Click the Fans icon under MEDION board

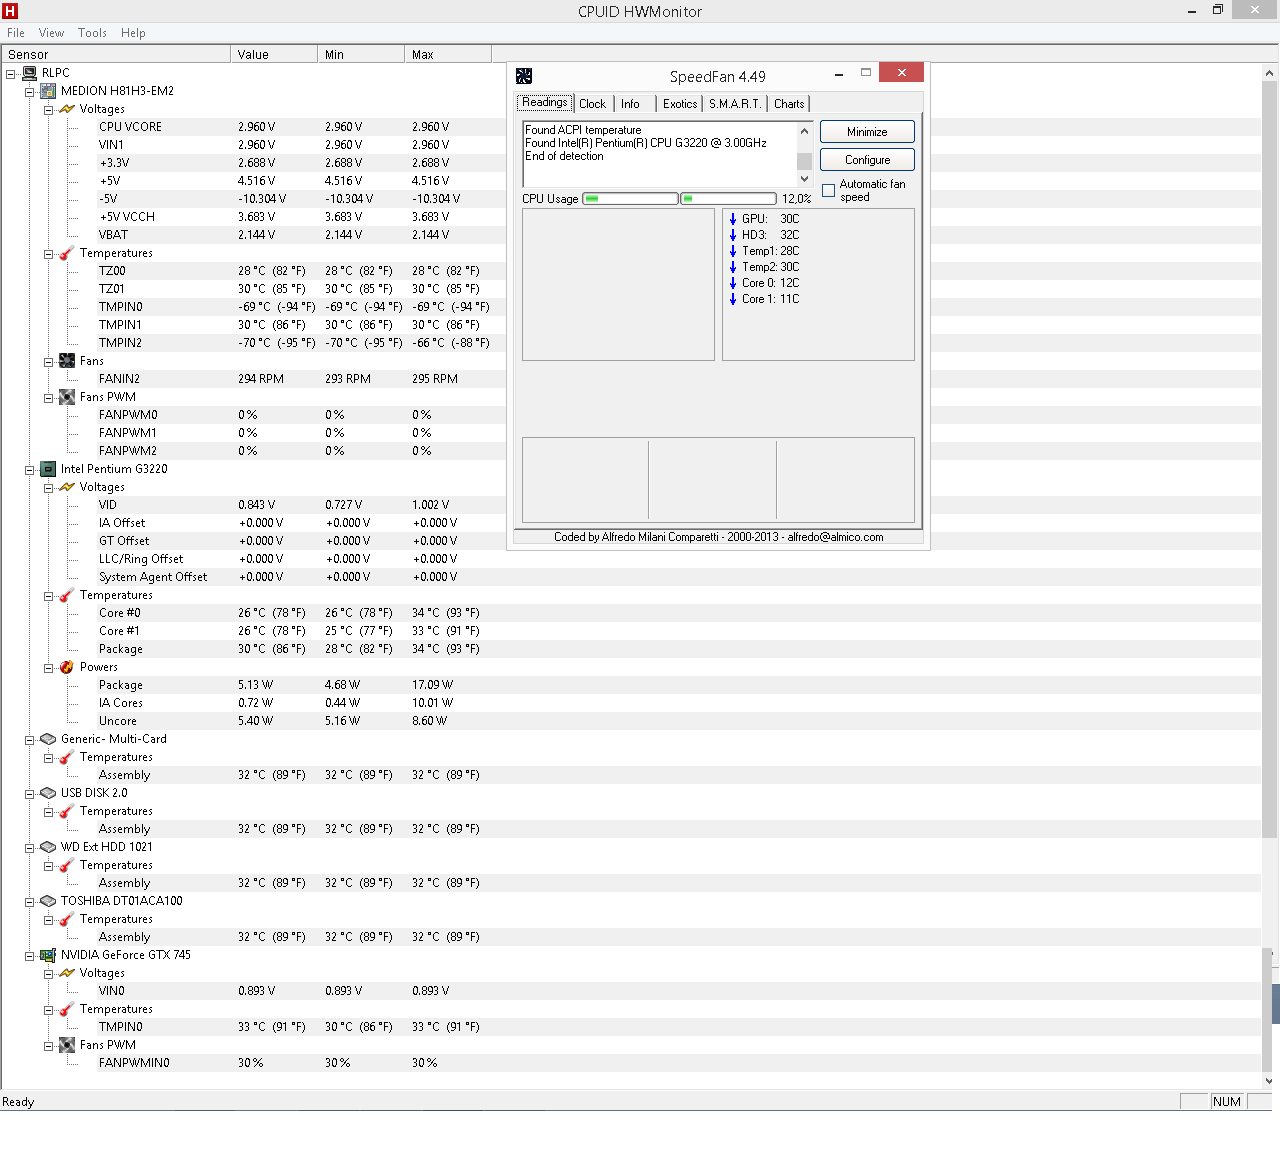point(67,361)
